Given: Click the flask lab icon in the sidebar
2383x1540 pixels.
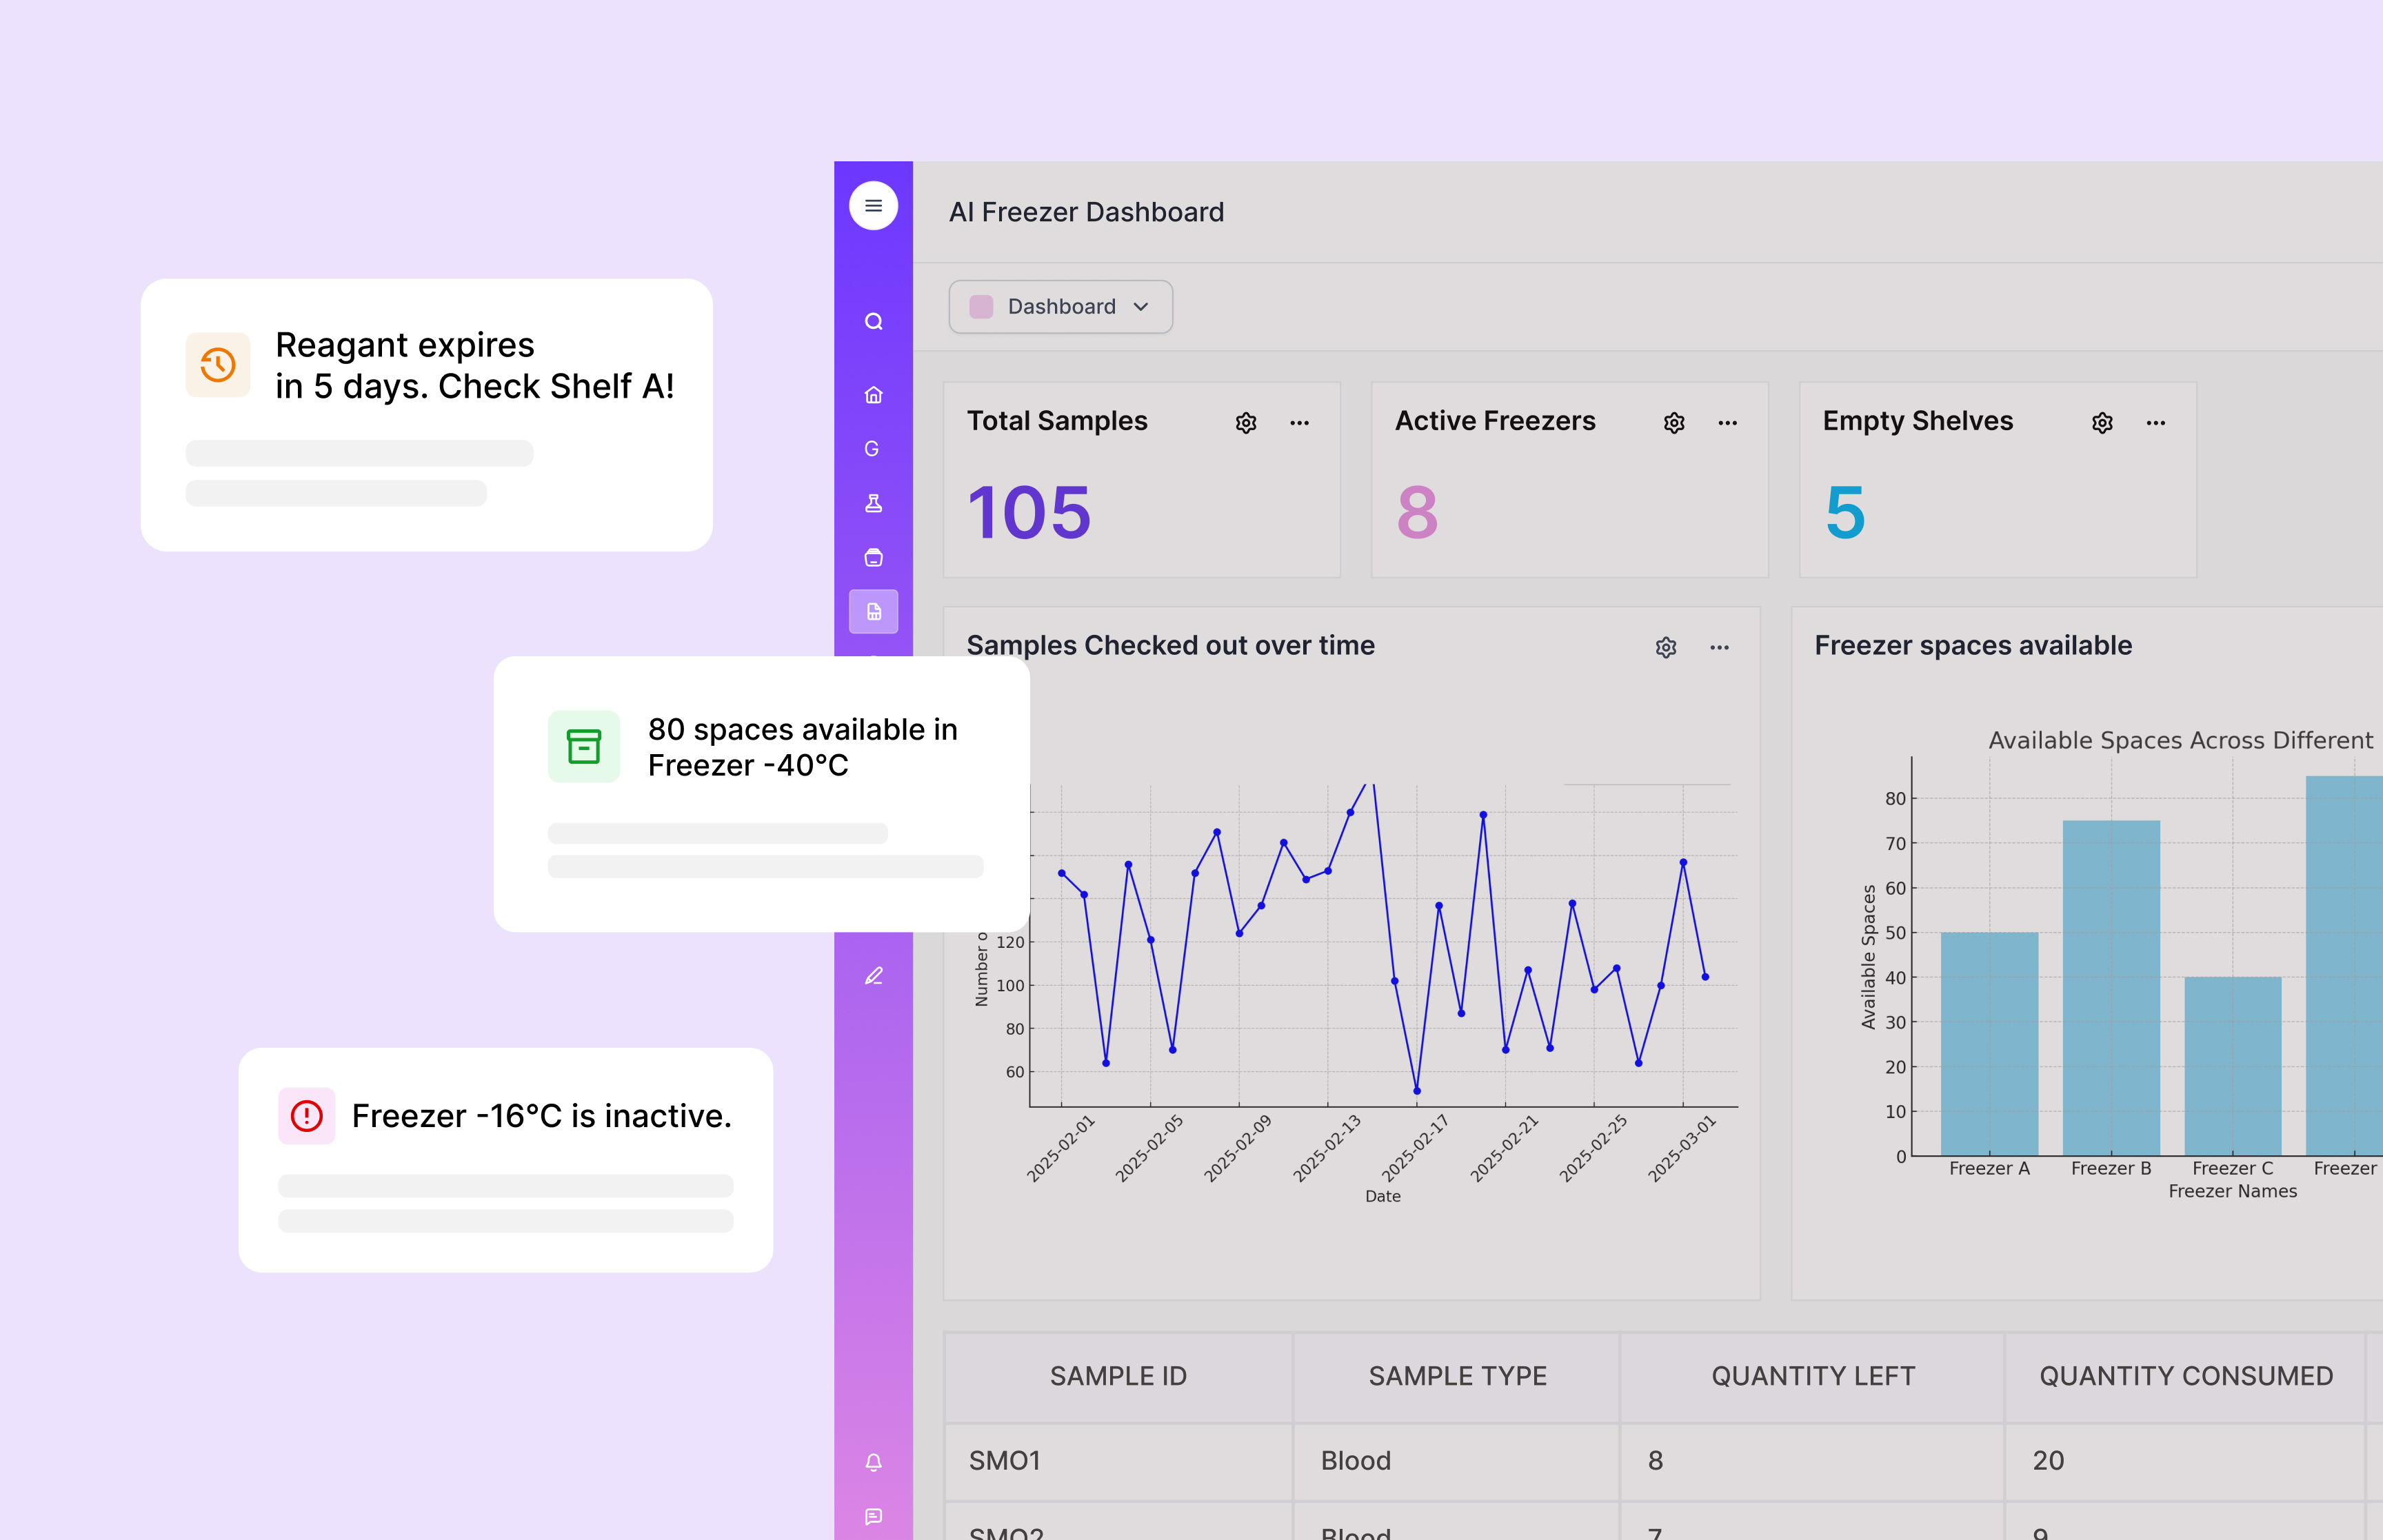Looking at the screenshot, I should tap(873, 503).
